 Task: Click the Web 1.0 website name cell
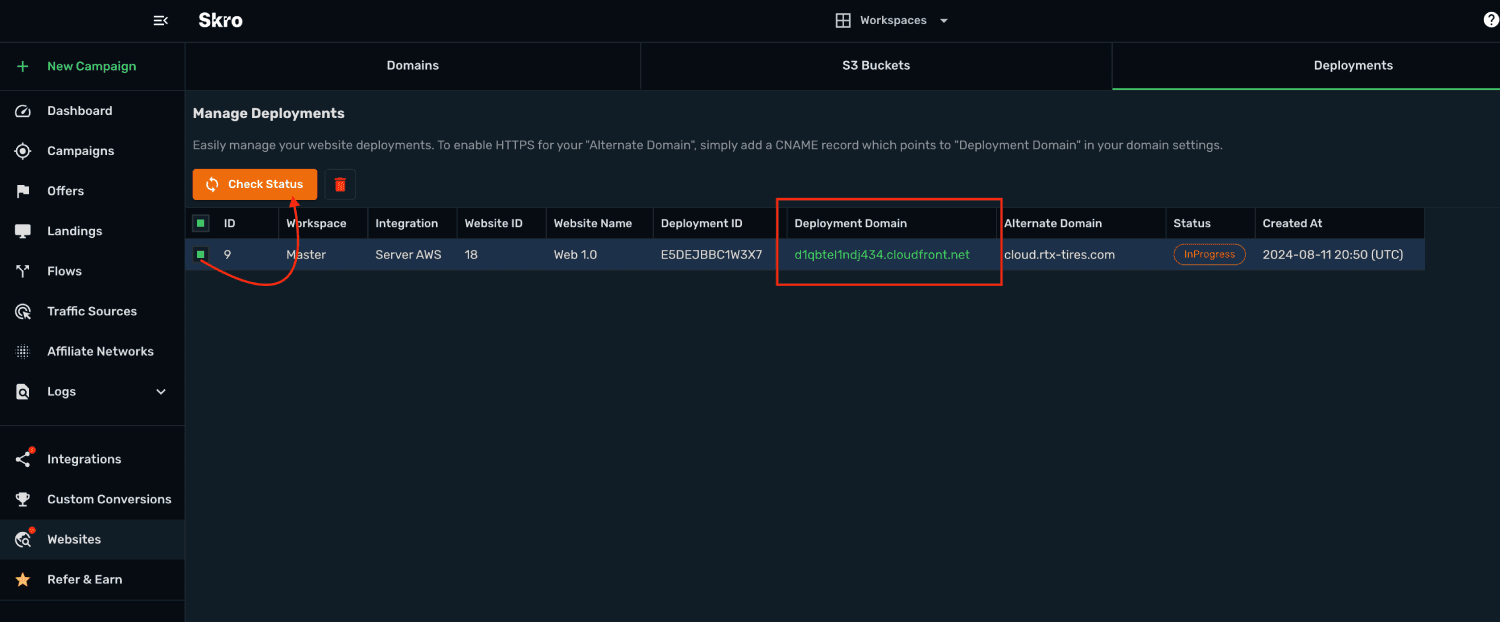point(575,255)
